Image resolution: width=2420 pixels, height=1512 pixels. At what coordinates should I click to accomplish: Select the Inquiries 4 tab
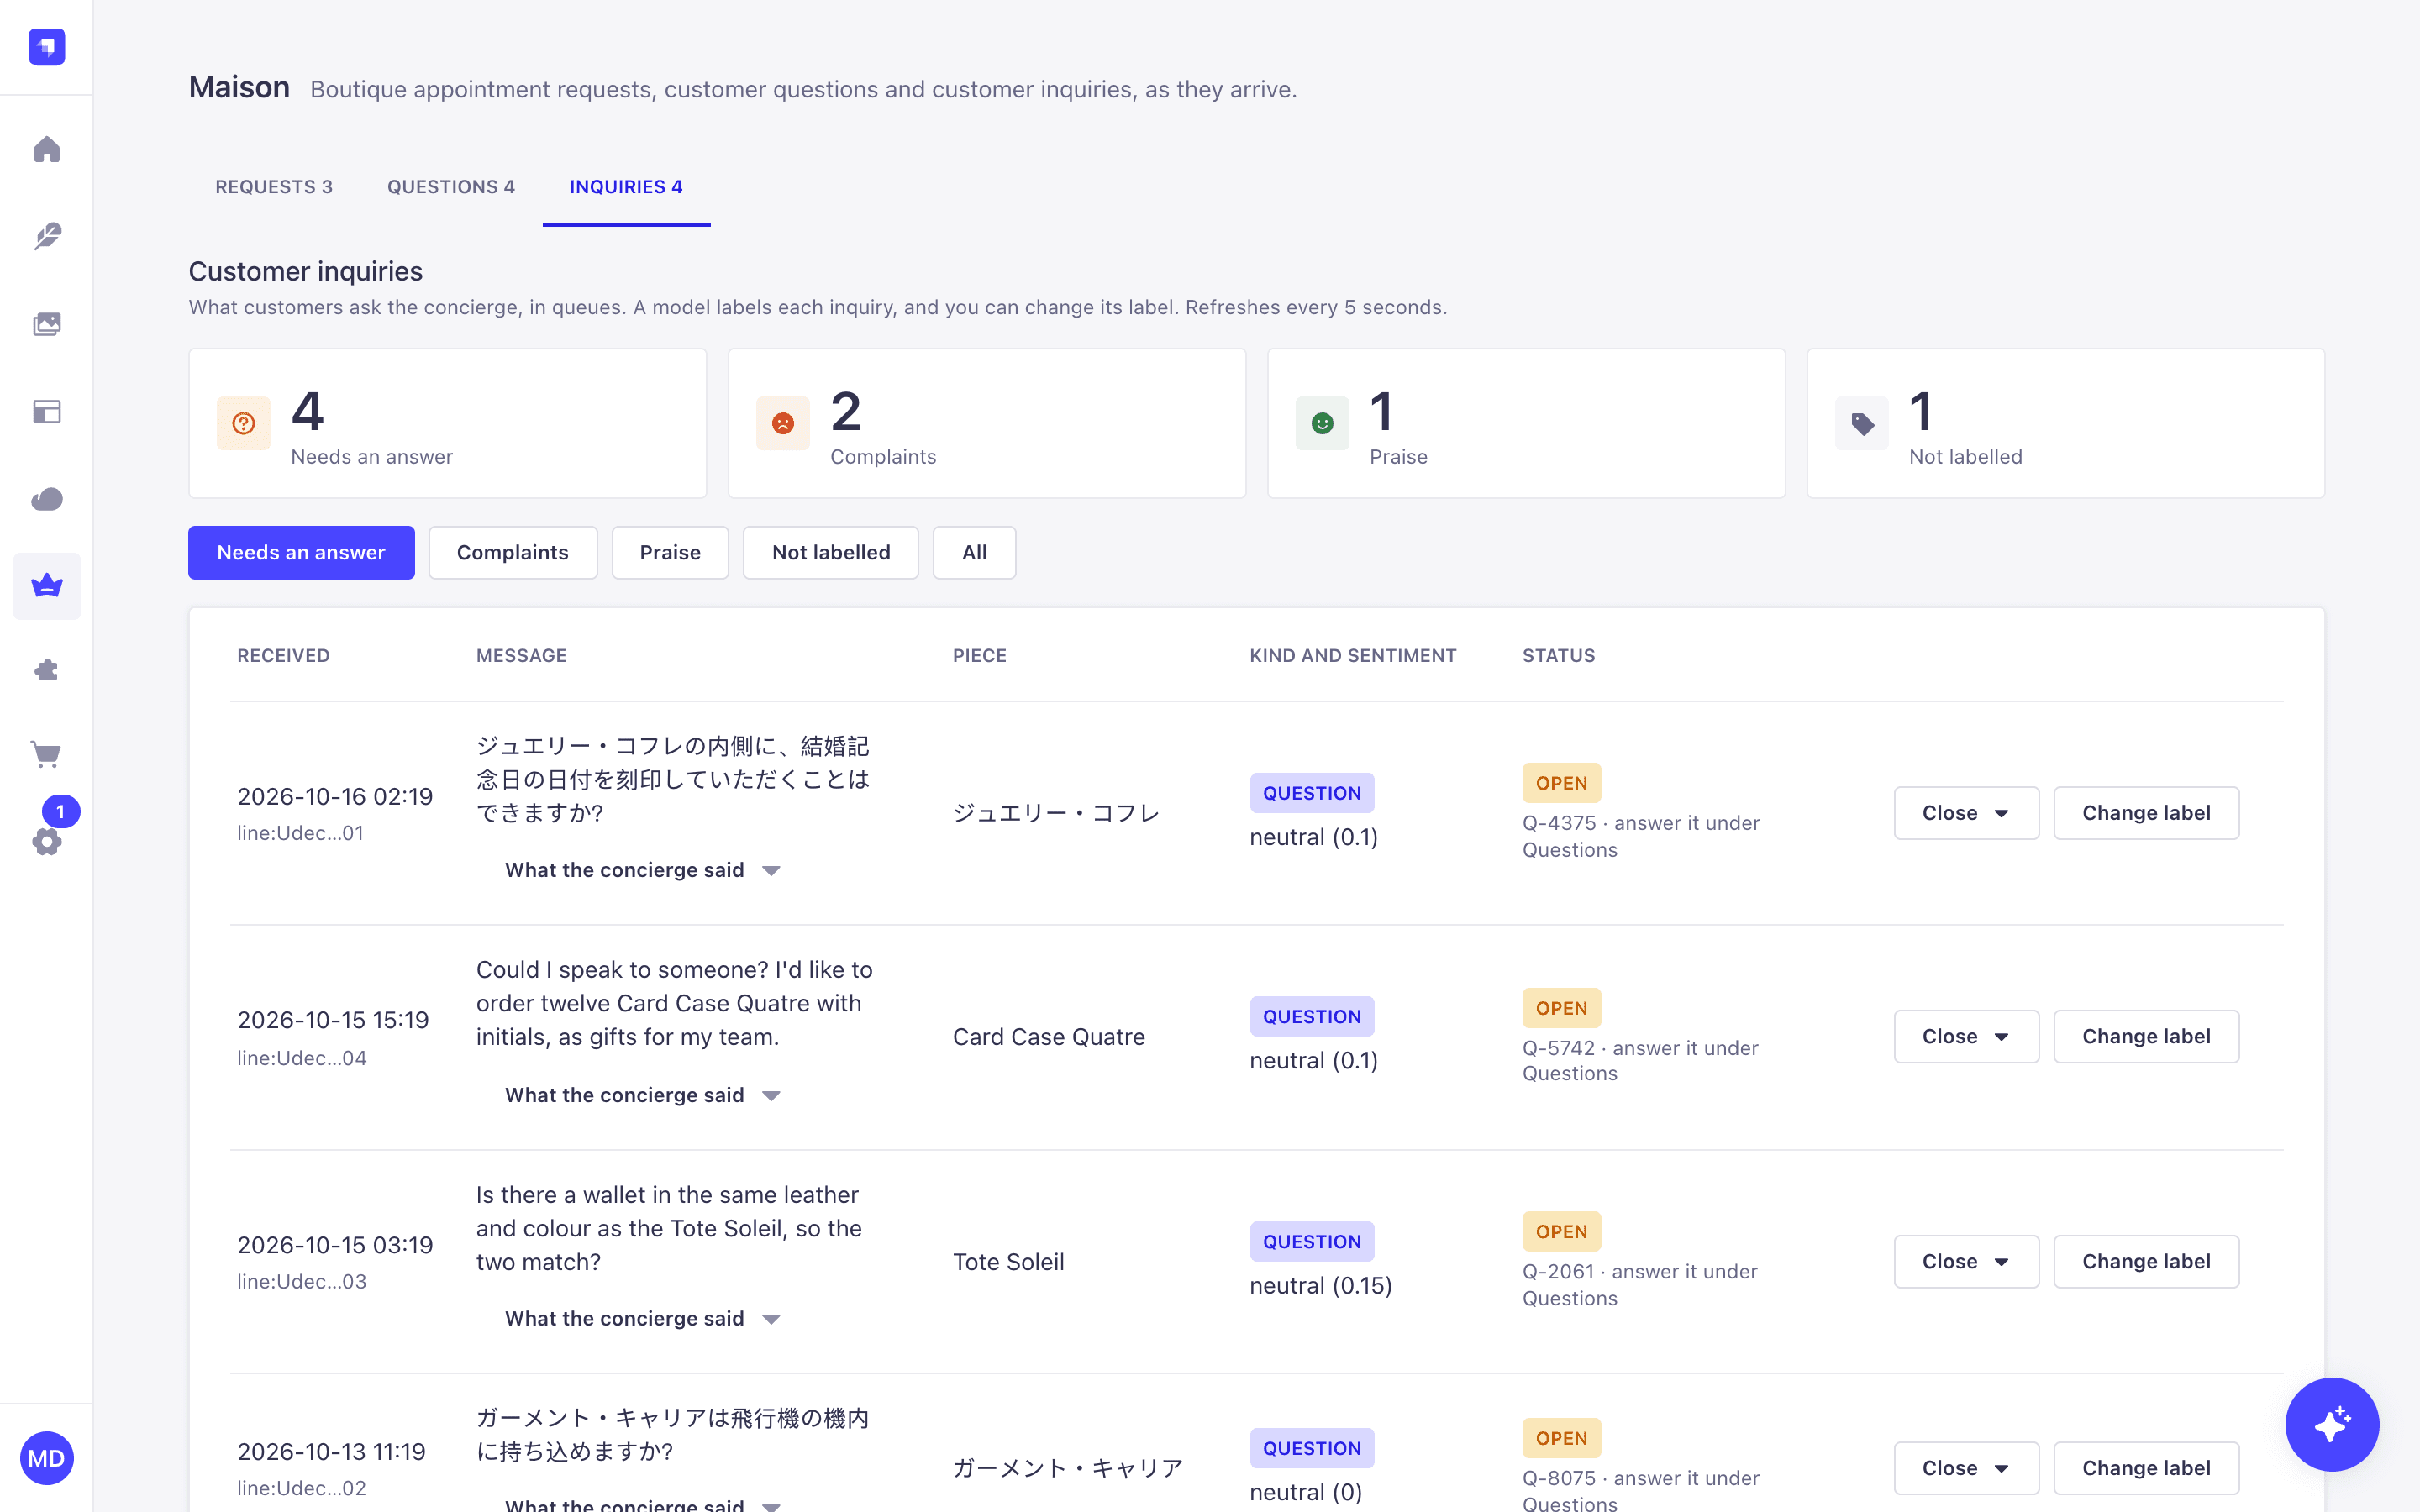(626, 187)
